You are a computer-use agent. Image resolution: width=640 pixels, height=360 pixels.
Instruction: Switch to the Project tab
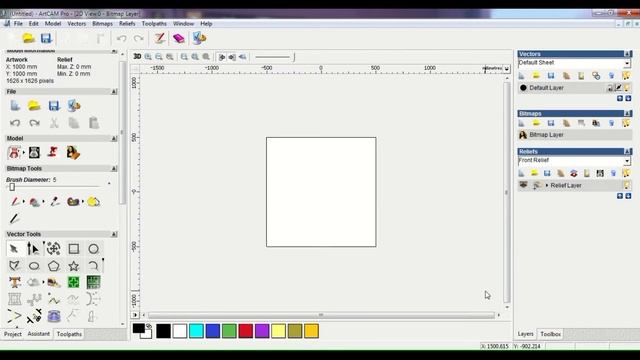13,334
